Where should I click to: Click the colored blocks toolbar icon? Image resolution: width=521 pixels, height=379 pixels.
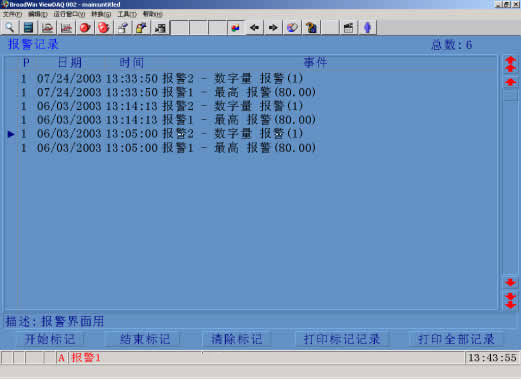click(x=236, y=27)
